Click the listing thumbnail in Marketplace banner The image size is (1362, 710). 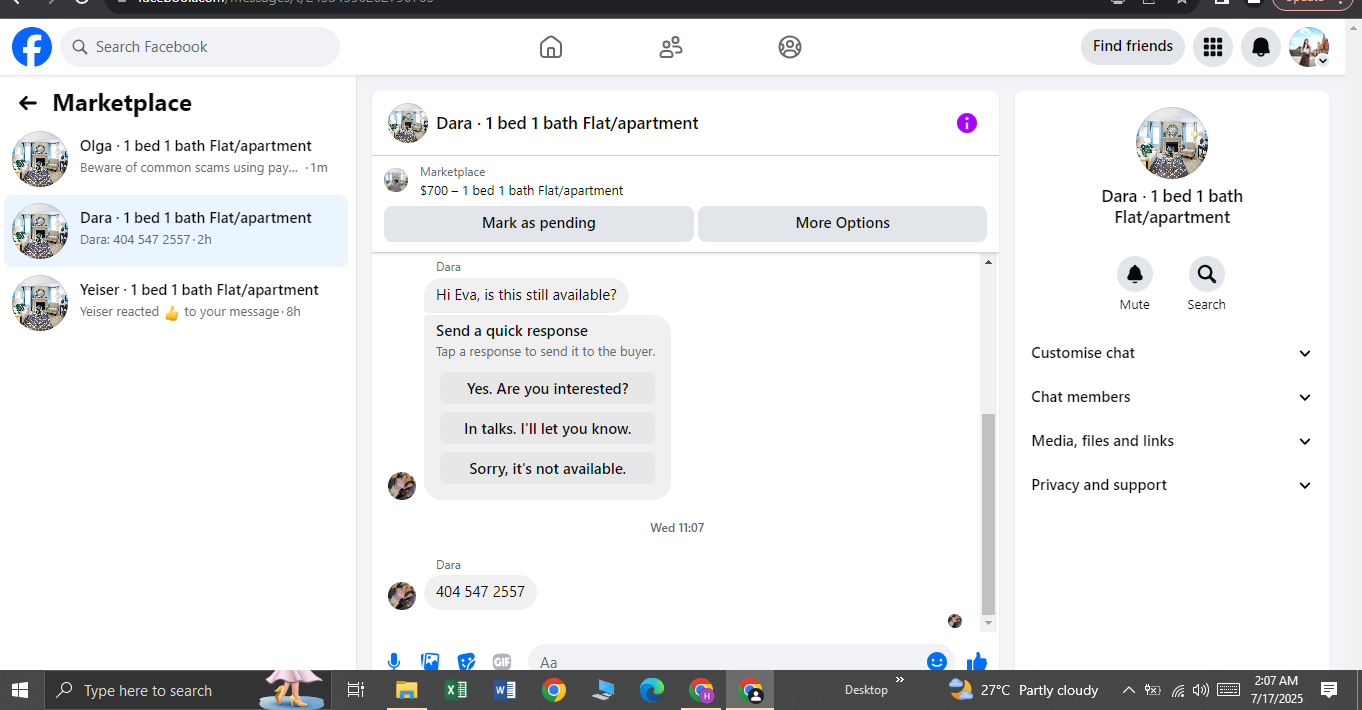tap(396, 181)
